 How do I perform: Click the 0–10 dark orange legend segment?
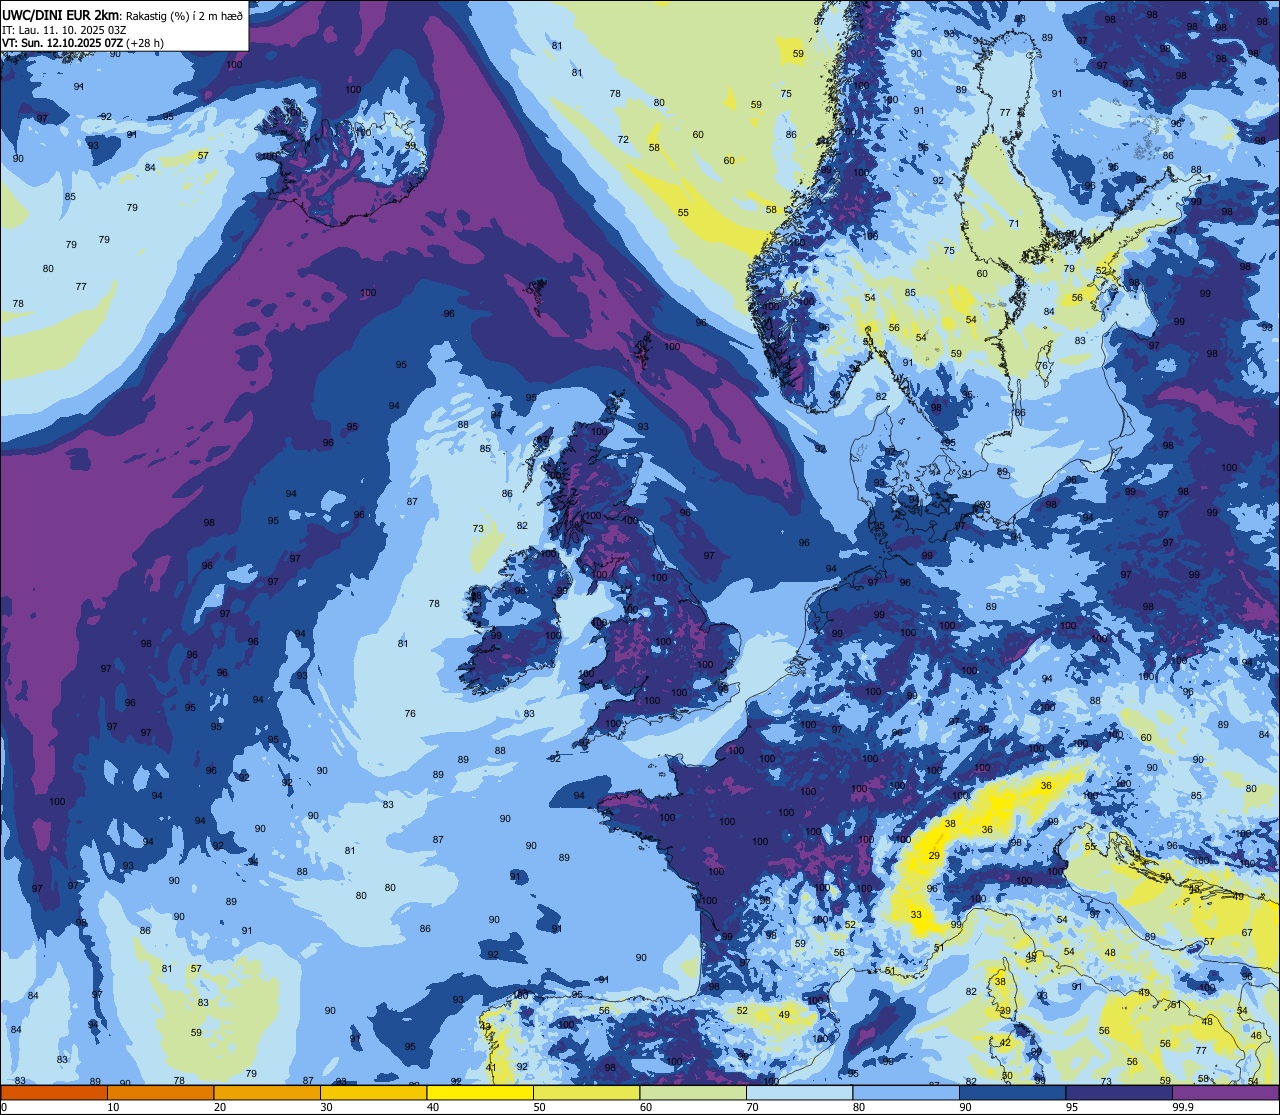pyautogui.click(x=54, y=1093)
